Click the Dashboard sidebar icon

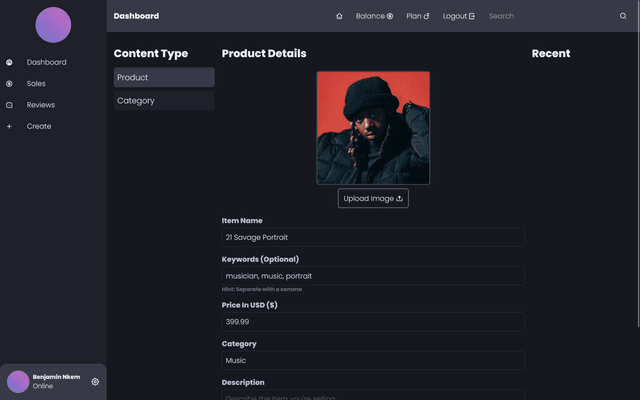[9, 62]
